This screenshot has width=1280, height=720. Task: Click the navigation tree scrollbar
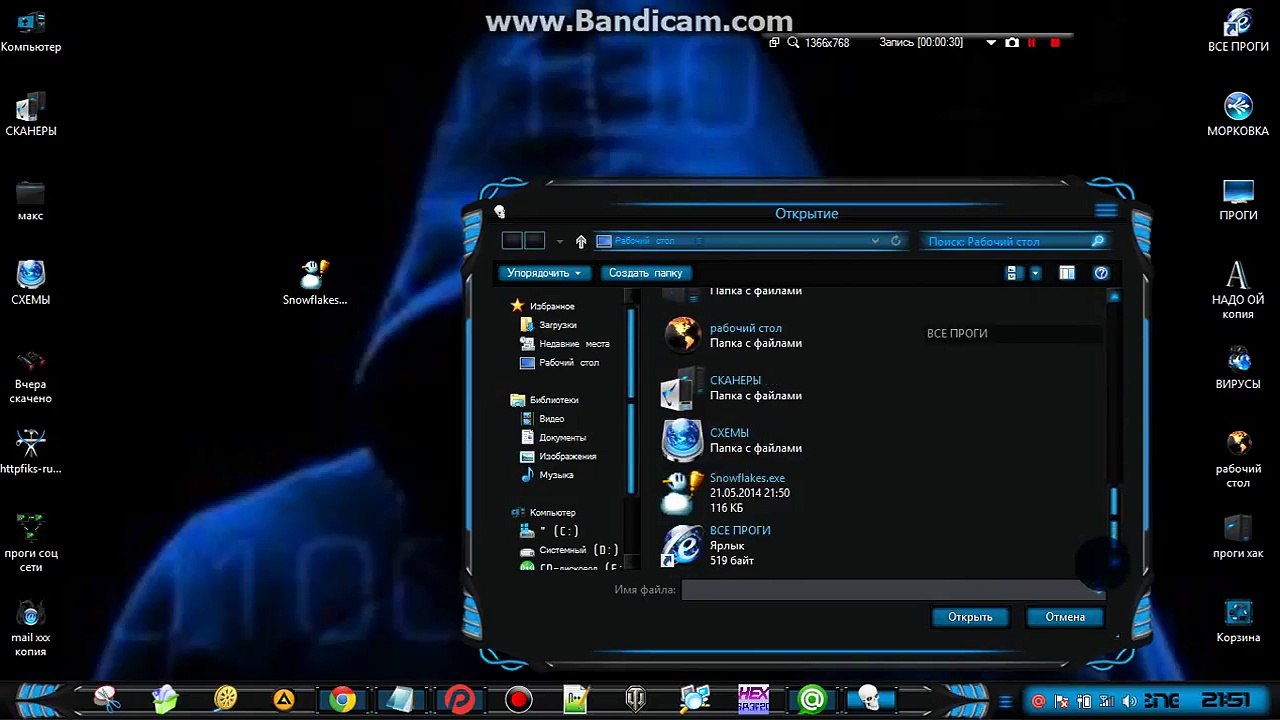pos(631,400)
